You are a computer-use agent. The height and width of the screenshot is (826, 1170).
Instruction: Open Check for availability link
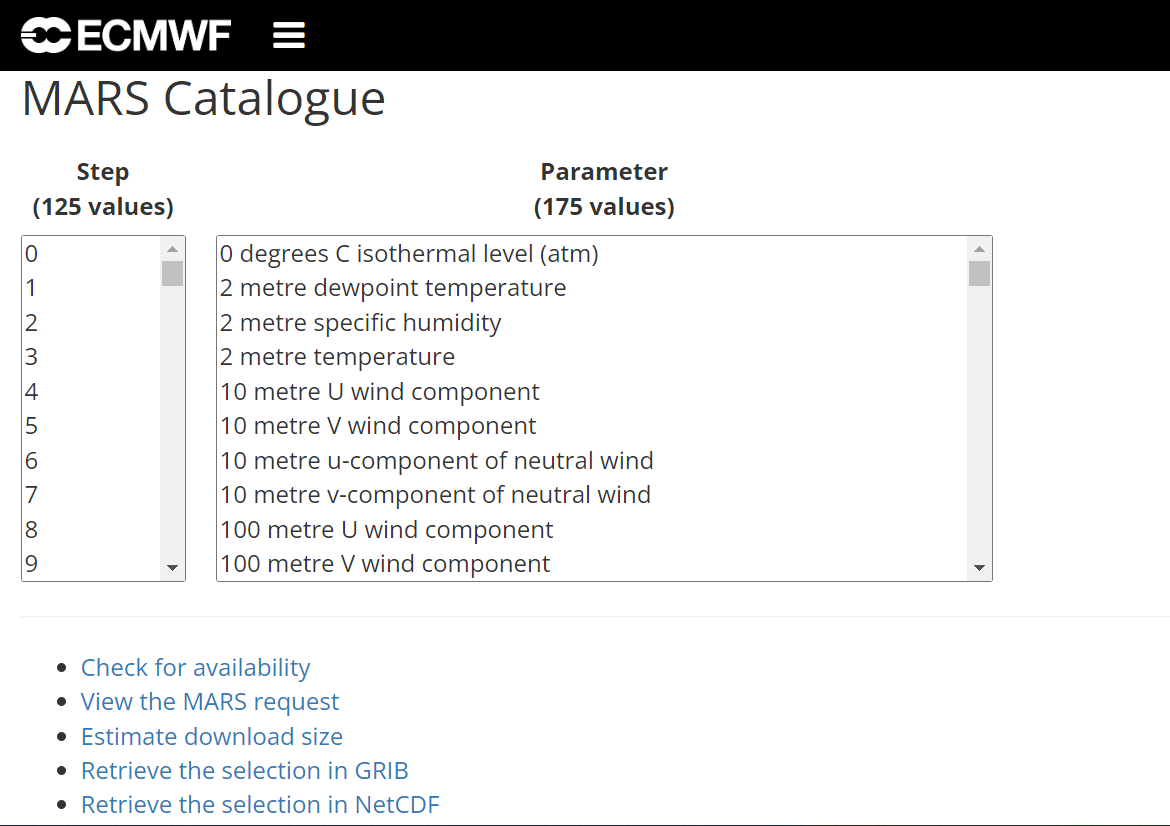pyautogui.click(x=195, y=667)
